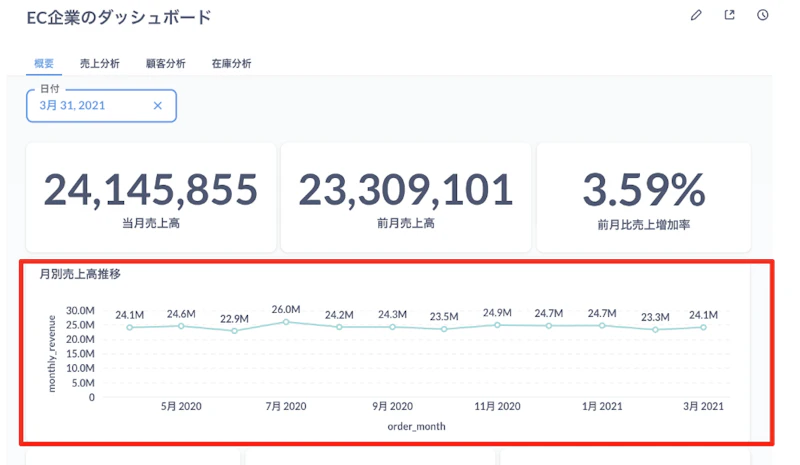The width and height of the screenshot is (800, 465).
Task: Click the pencil edit dashboard icon
Action: (x=696, y=16)
